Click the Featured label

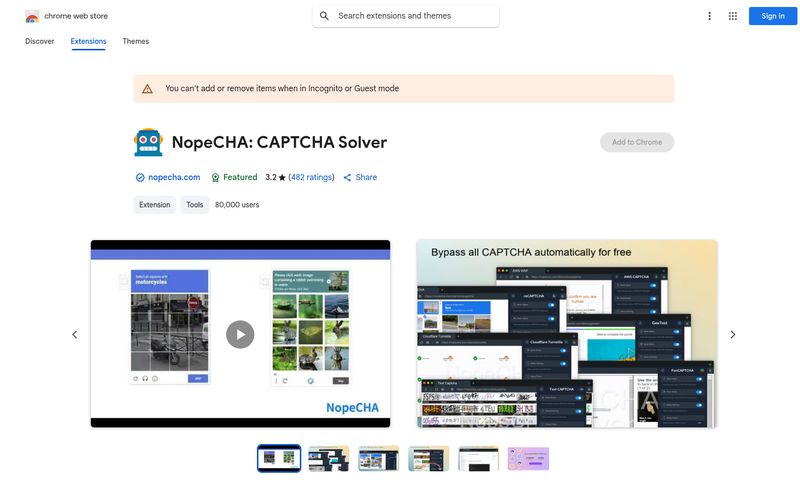point(240,177)
